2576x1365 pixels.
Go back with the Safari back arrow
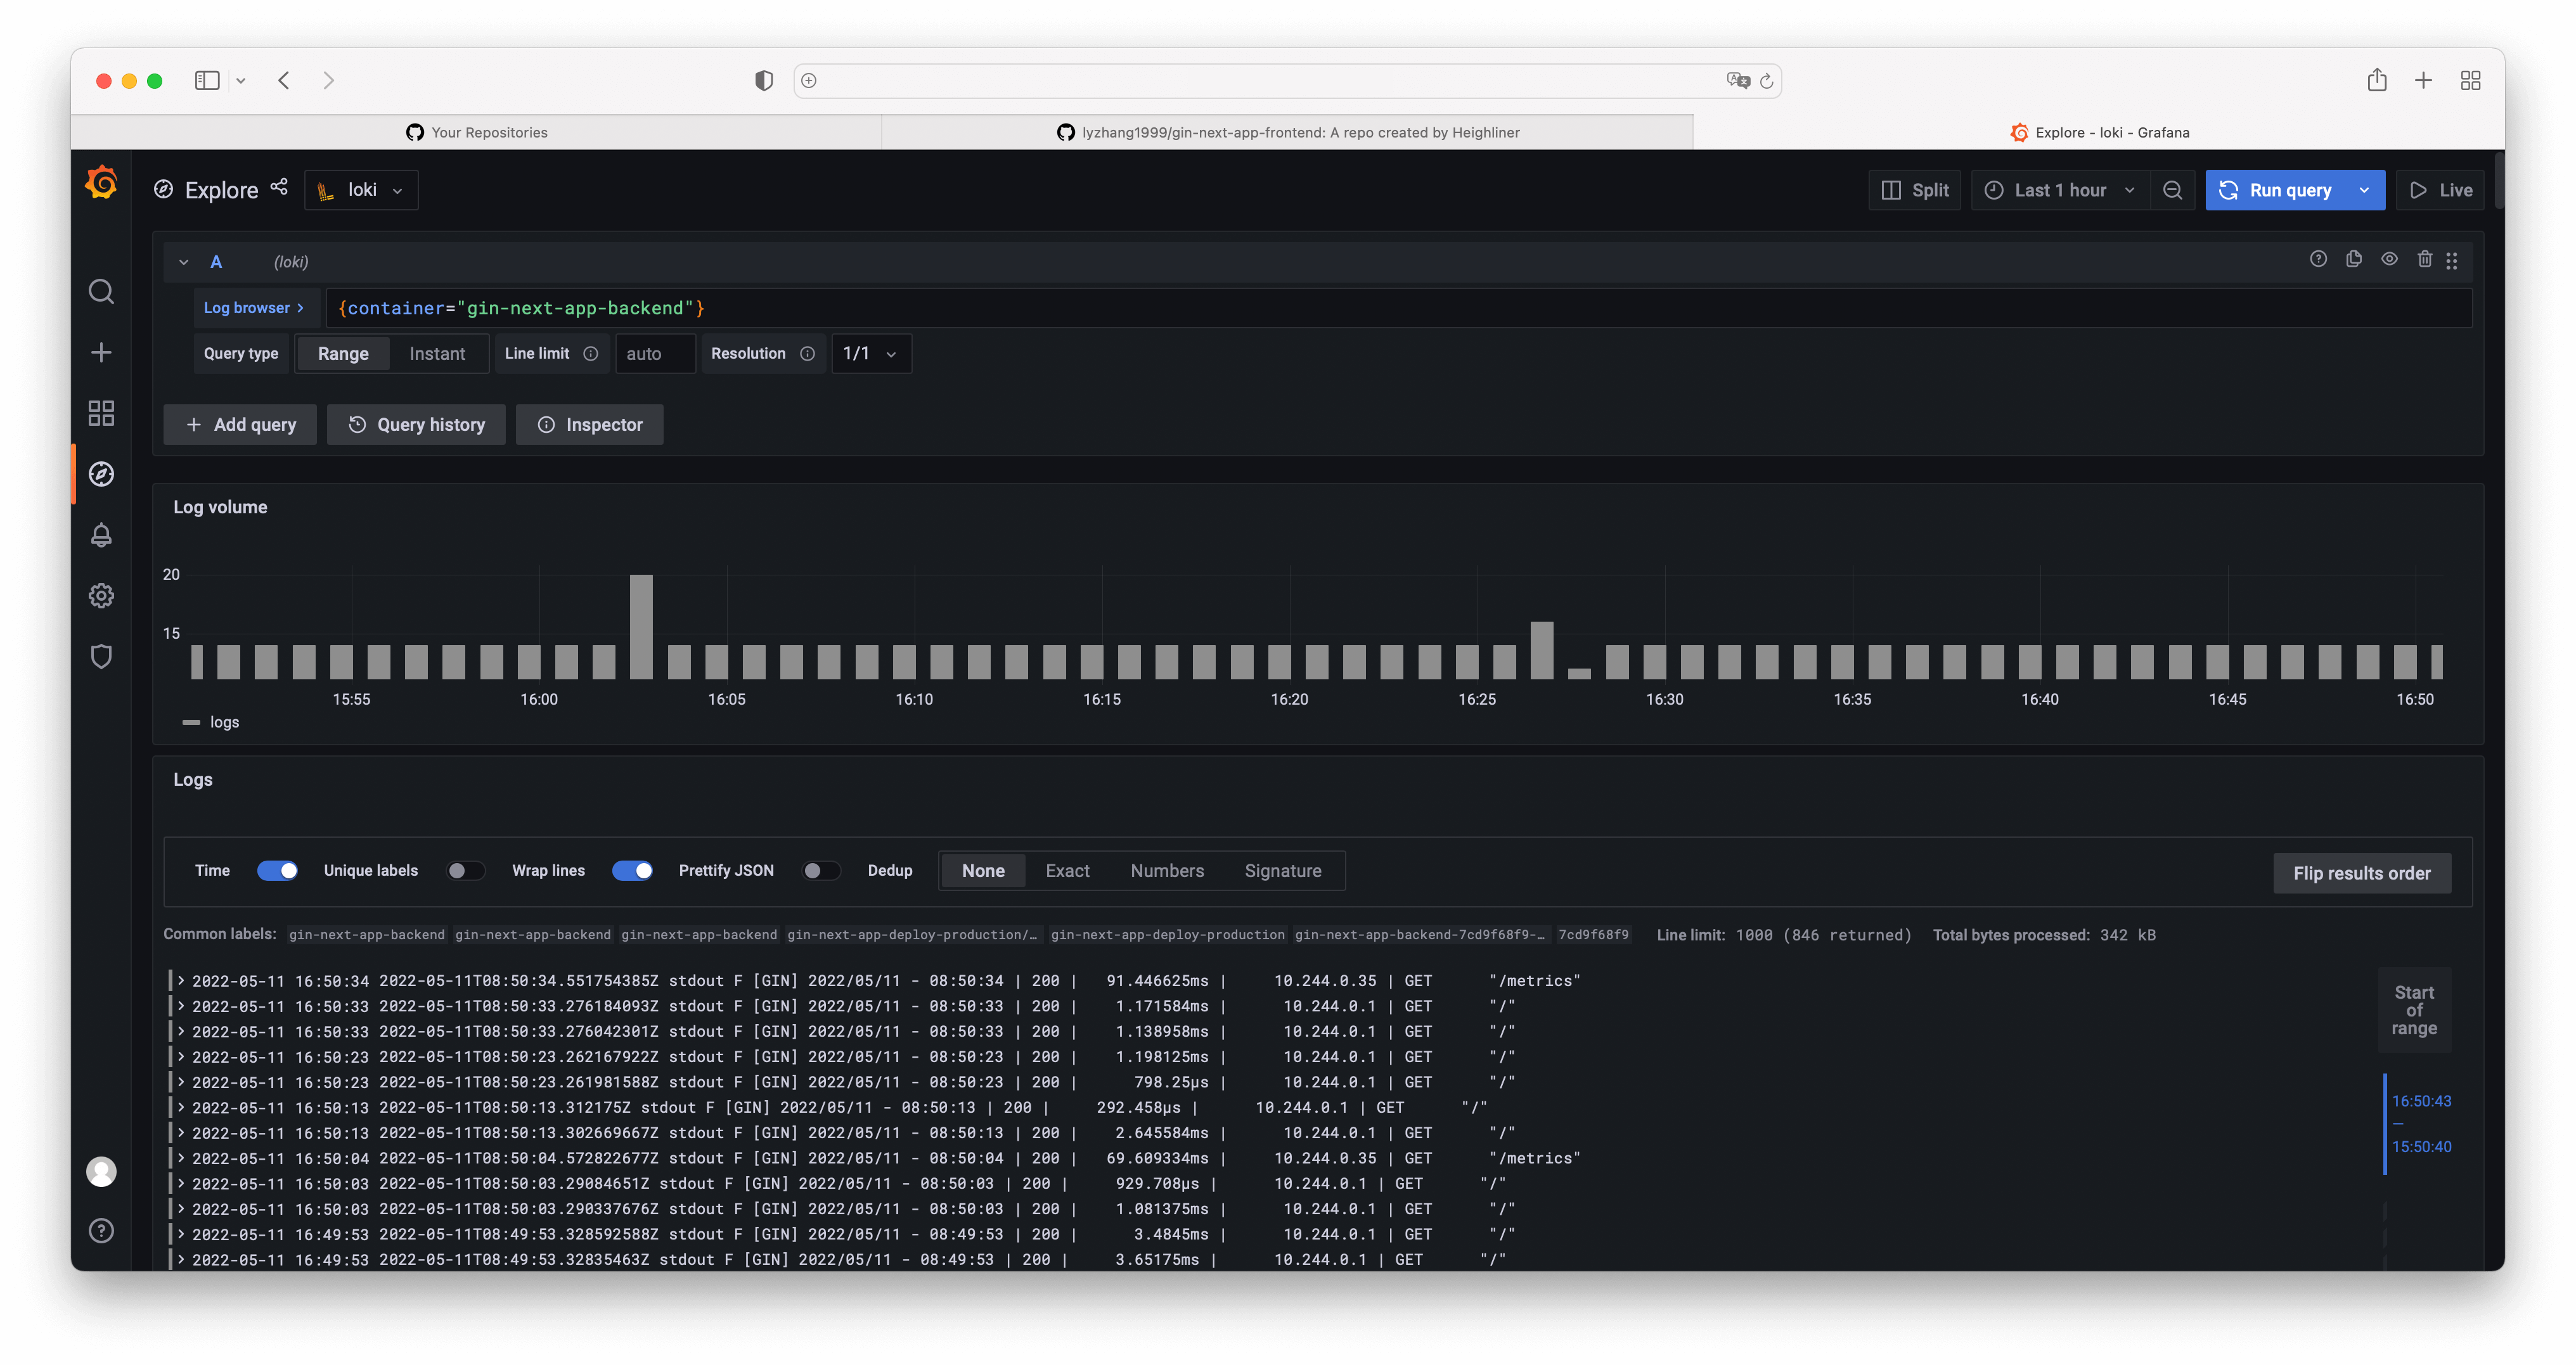[284, 80]
